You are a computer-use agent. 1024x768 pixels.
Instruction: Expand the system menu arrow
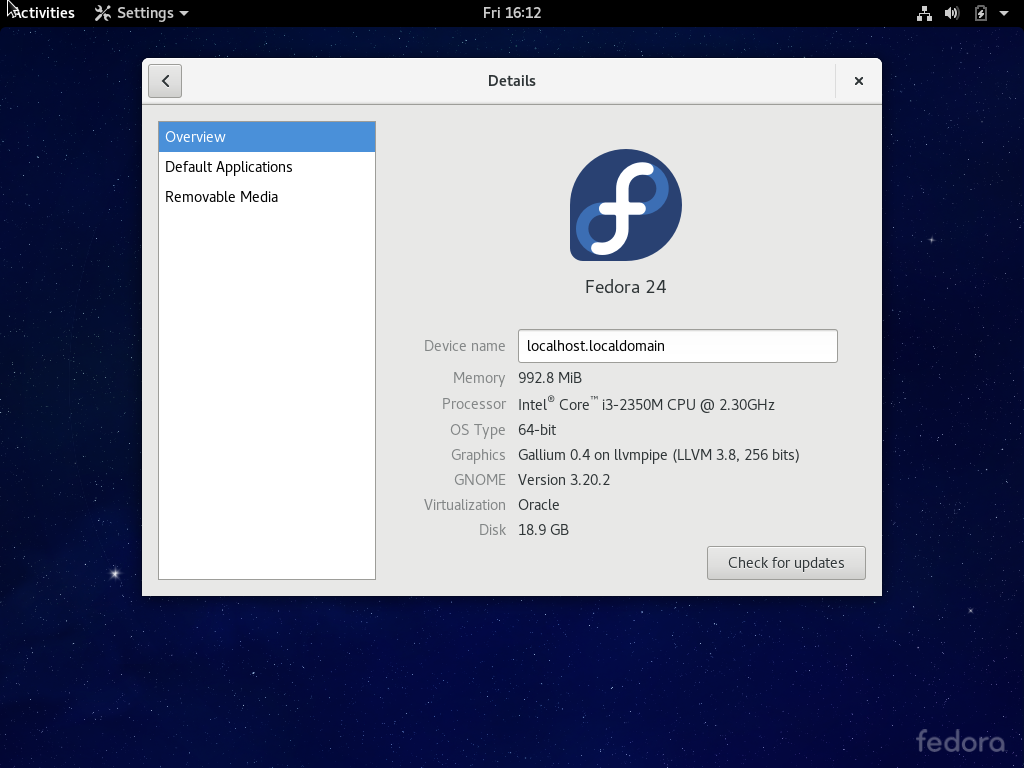coord(1004,13)
